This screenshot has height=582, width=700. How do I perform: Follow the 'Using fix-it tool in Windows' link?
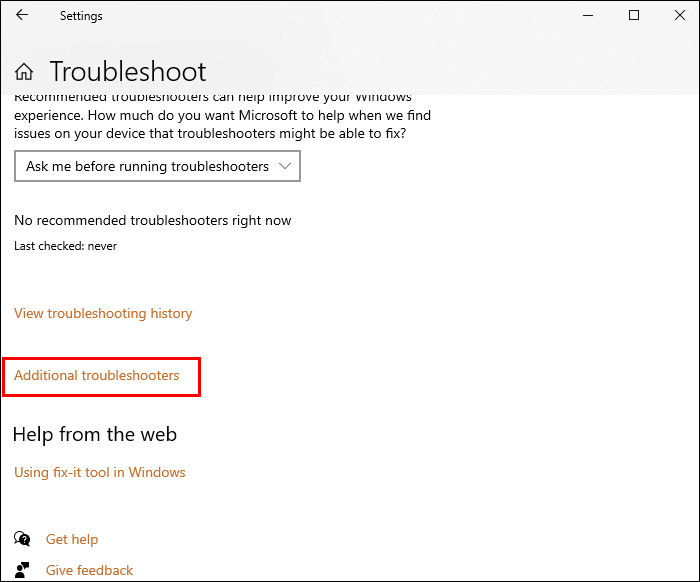click(x=100, y=472)
